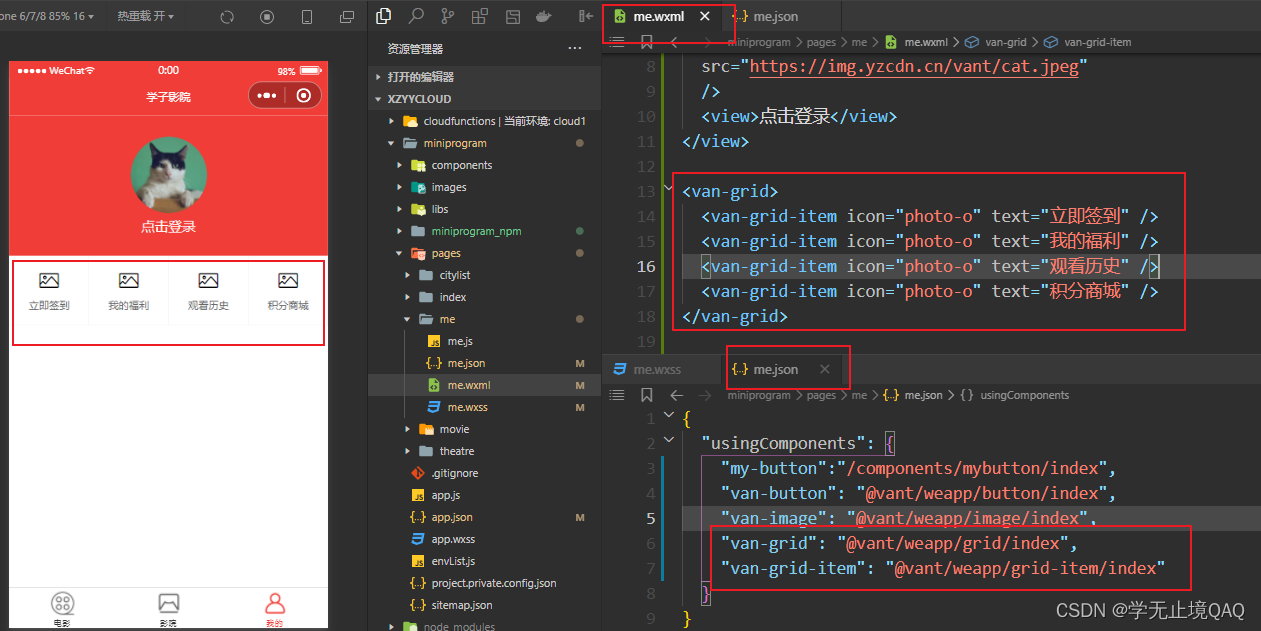
Task: Click the stop simulator icon
Action: [x=267, y=17]
